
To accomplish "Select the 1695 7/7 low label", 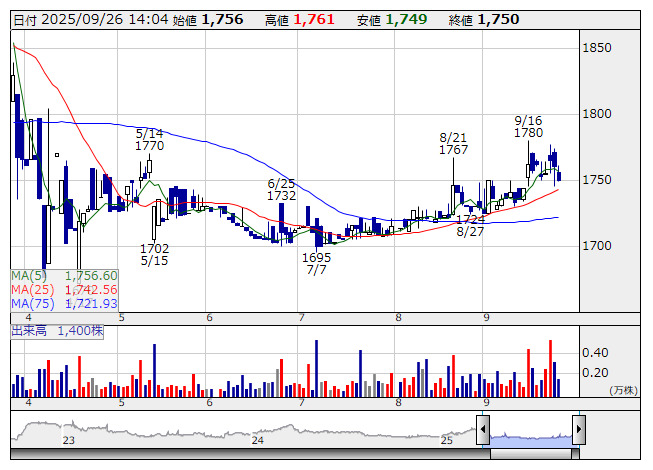I will tap(317, 264).
